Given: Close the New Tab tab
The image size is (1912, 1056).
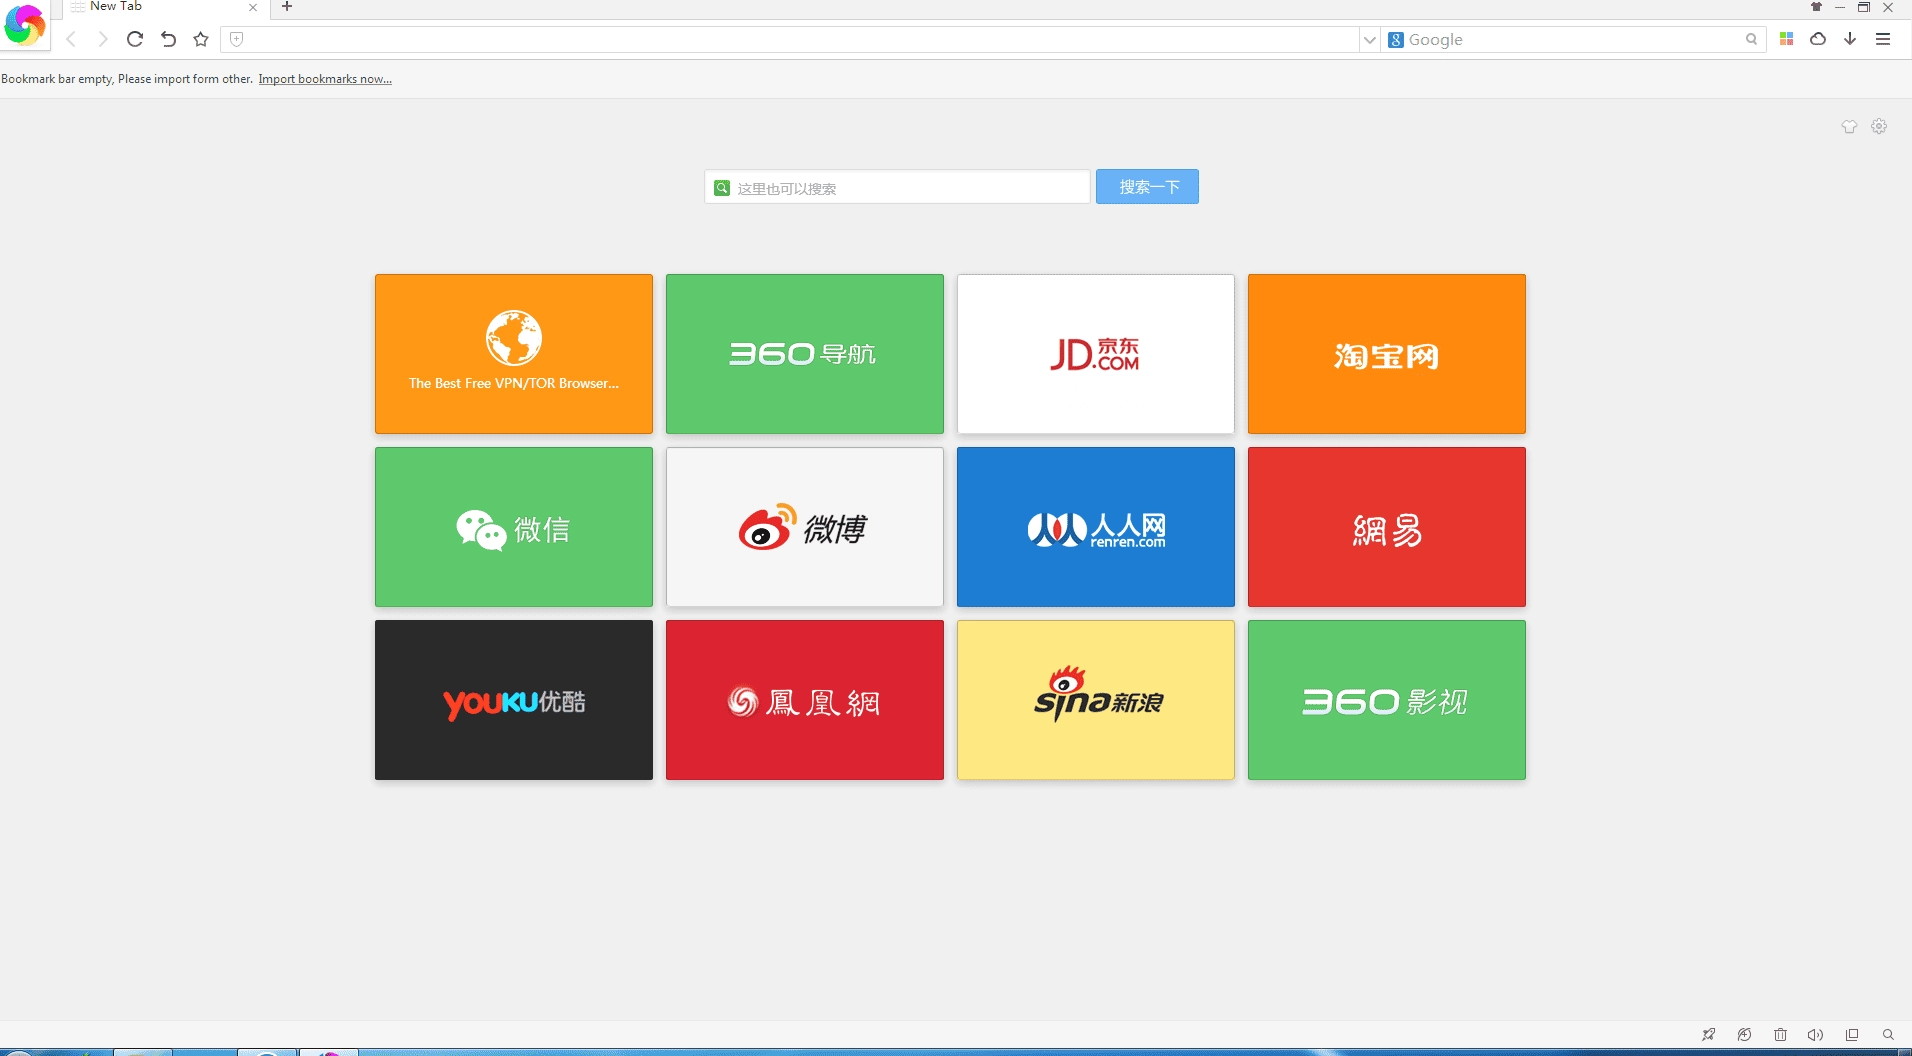Looking at the screenshot, I should pyautogui.click(x=253, y=7).
